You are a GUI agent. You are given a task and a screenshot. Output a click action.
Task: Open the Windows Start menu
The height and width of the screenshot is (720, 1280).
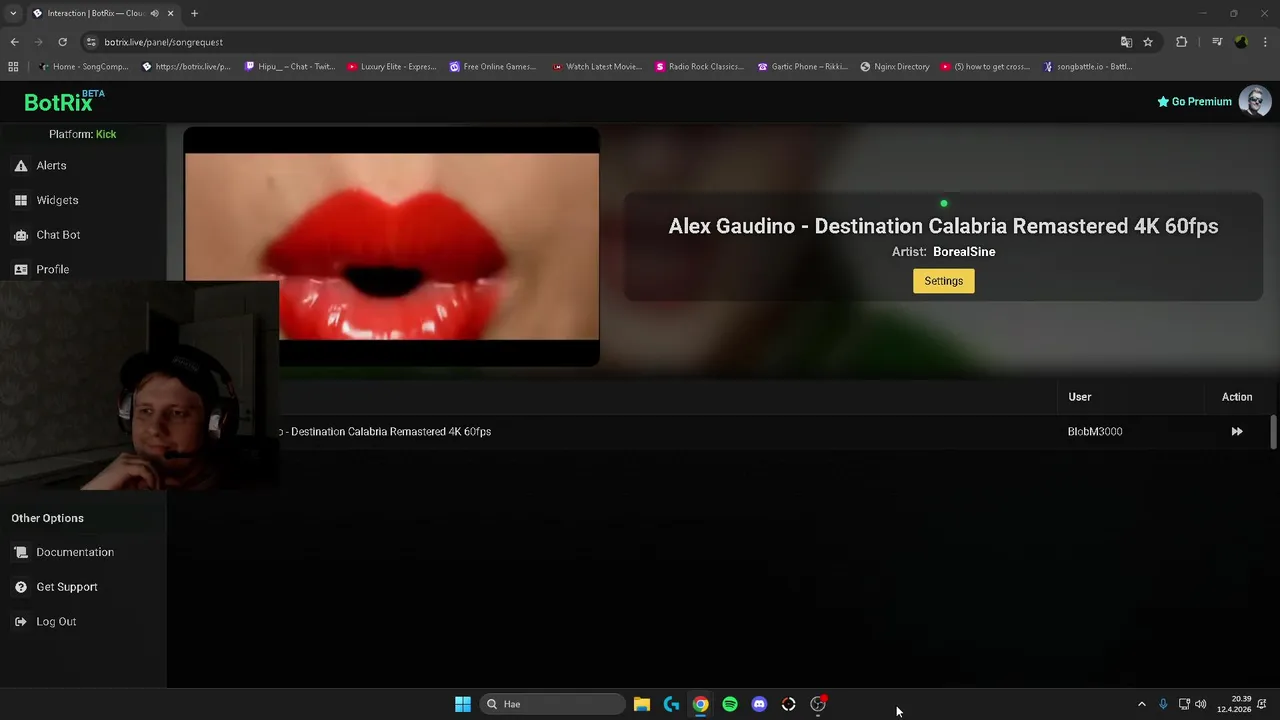point(463,704)
